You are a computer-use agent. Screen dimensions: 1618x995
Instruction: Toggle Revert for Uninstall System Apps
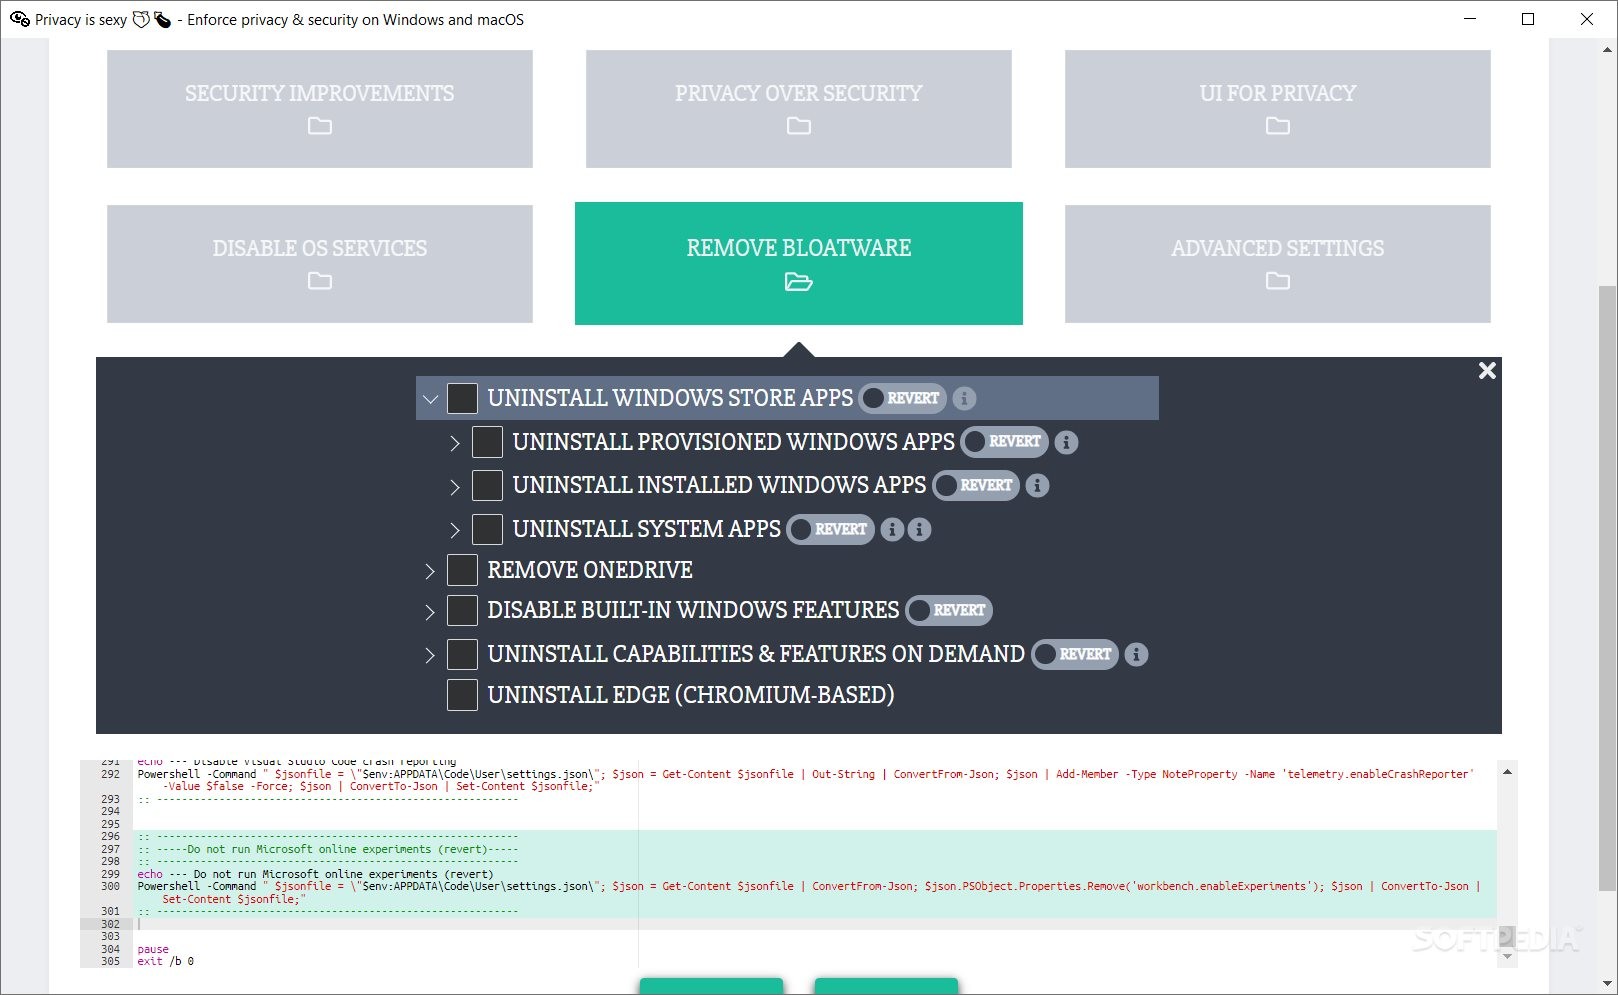click(x=830, y=529)
